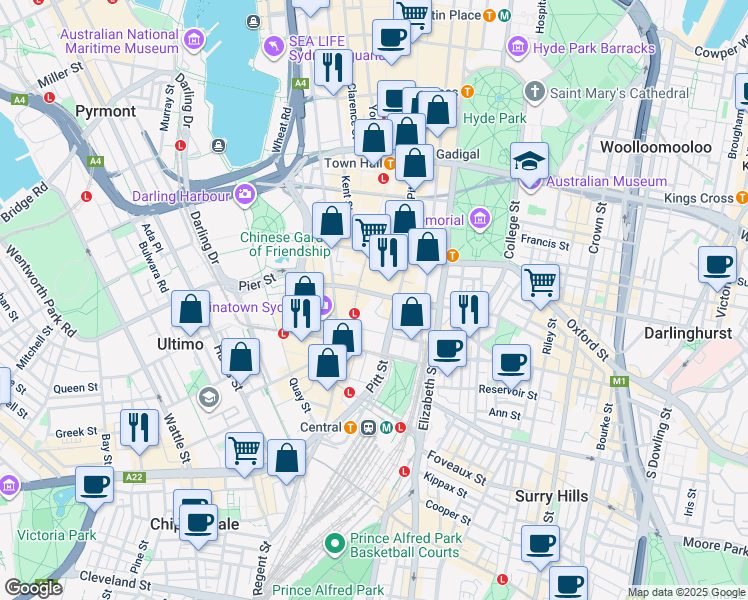Screen dimensions: 748x600
Task: Click the Kings Cross station T icon
Action: coord(741,198)
